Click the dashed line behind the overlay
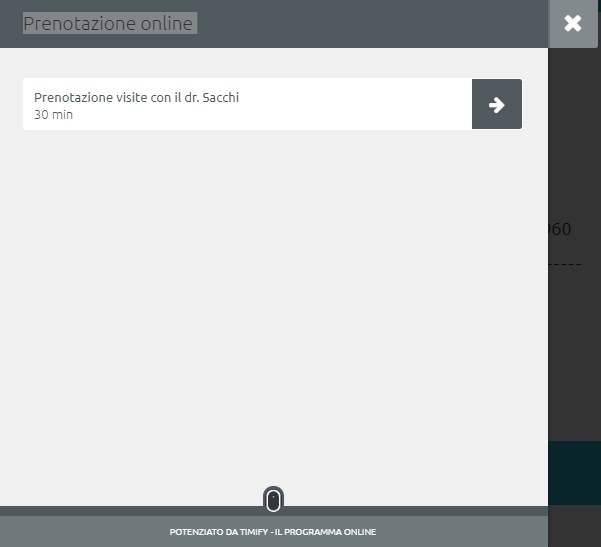Image resolution: width=601 pixels, height=547 pixels. click(565, 264)
